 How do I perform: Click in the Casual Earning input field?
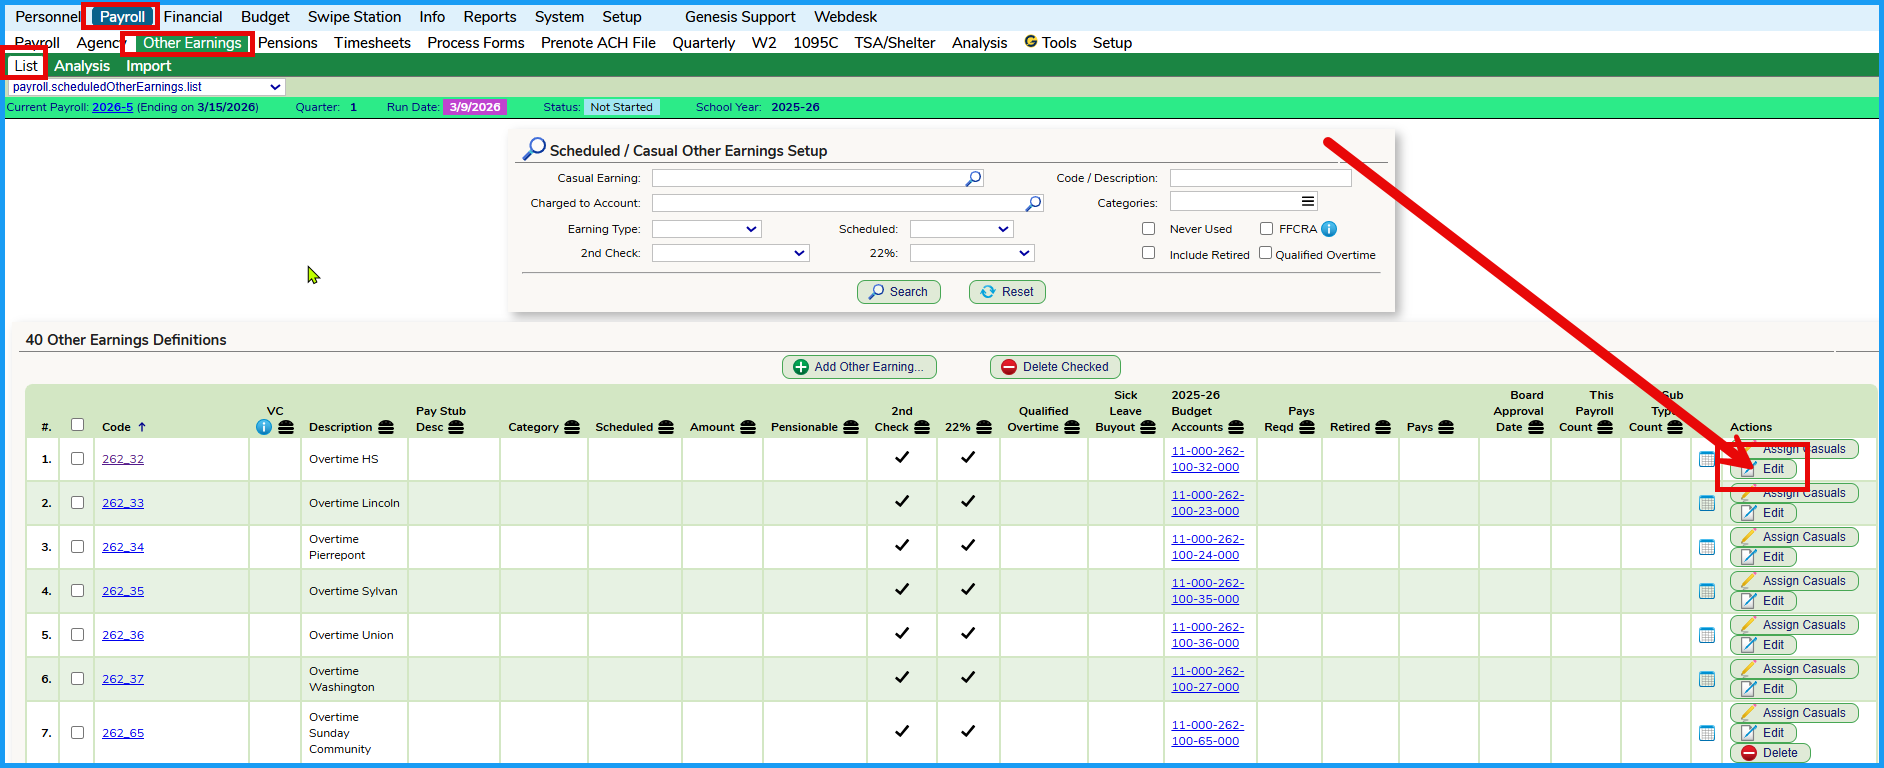pos(817,178)
